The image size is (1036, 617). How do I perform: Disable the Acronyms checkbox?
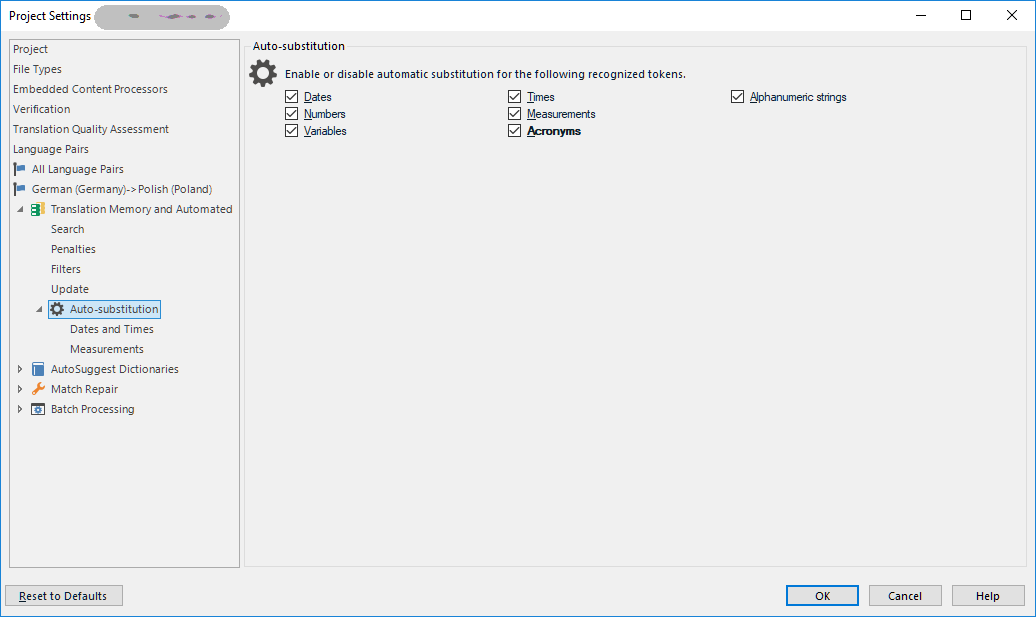(515, 131)
